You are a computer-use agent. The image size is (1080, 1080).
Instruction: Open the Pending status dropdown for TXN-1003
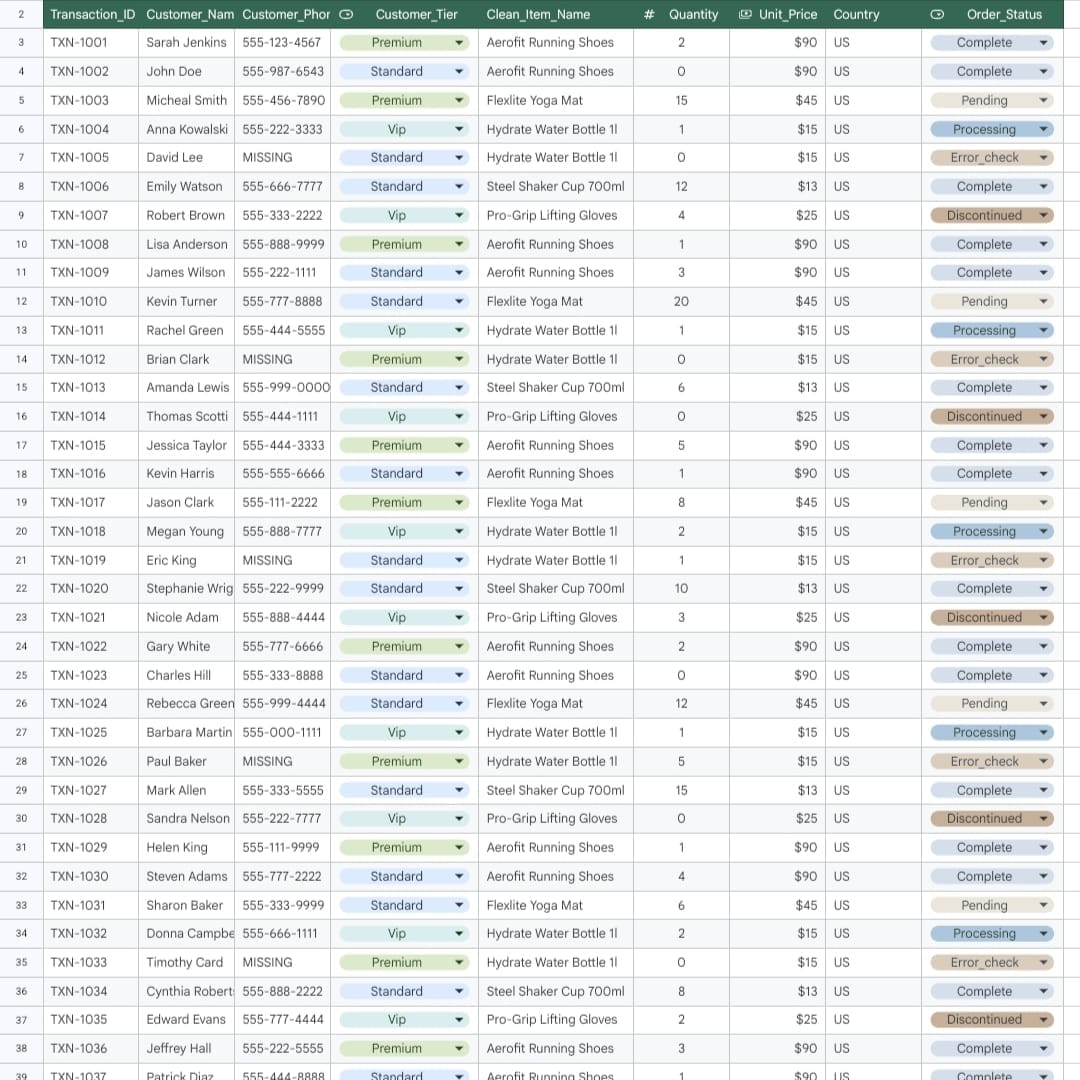(1043, 101)
